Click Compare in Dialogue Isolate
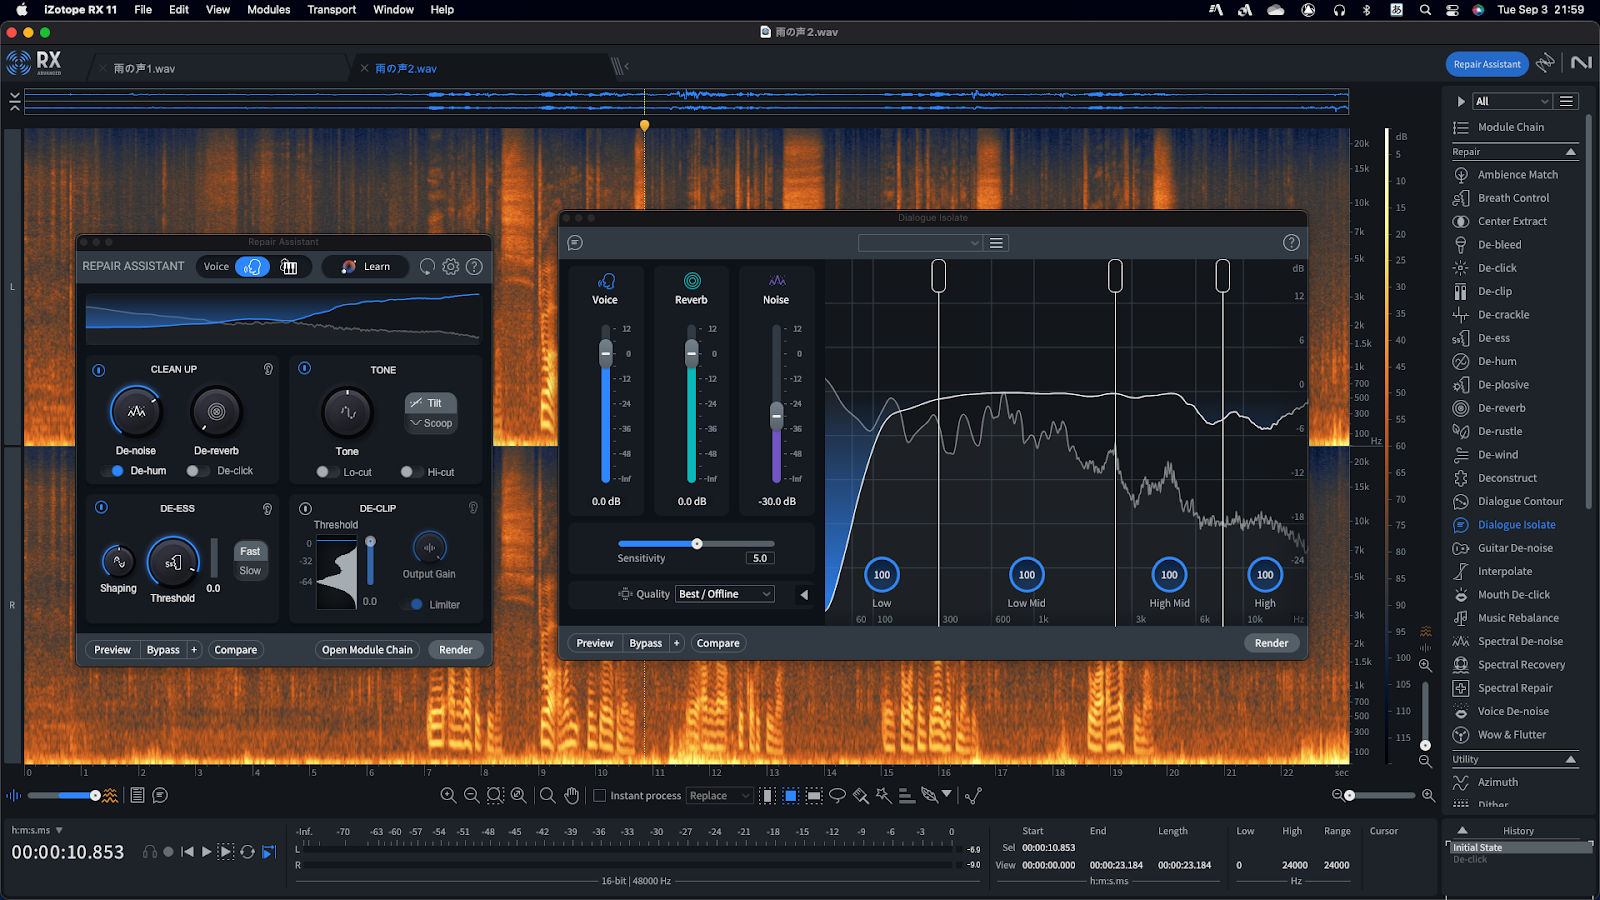Viewport: 1600px width, 900px height. 718,643
